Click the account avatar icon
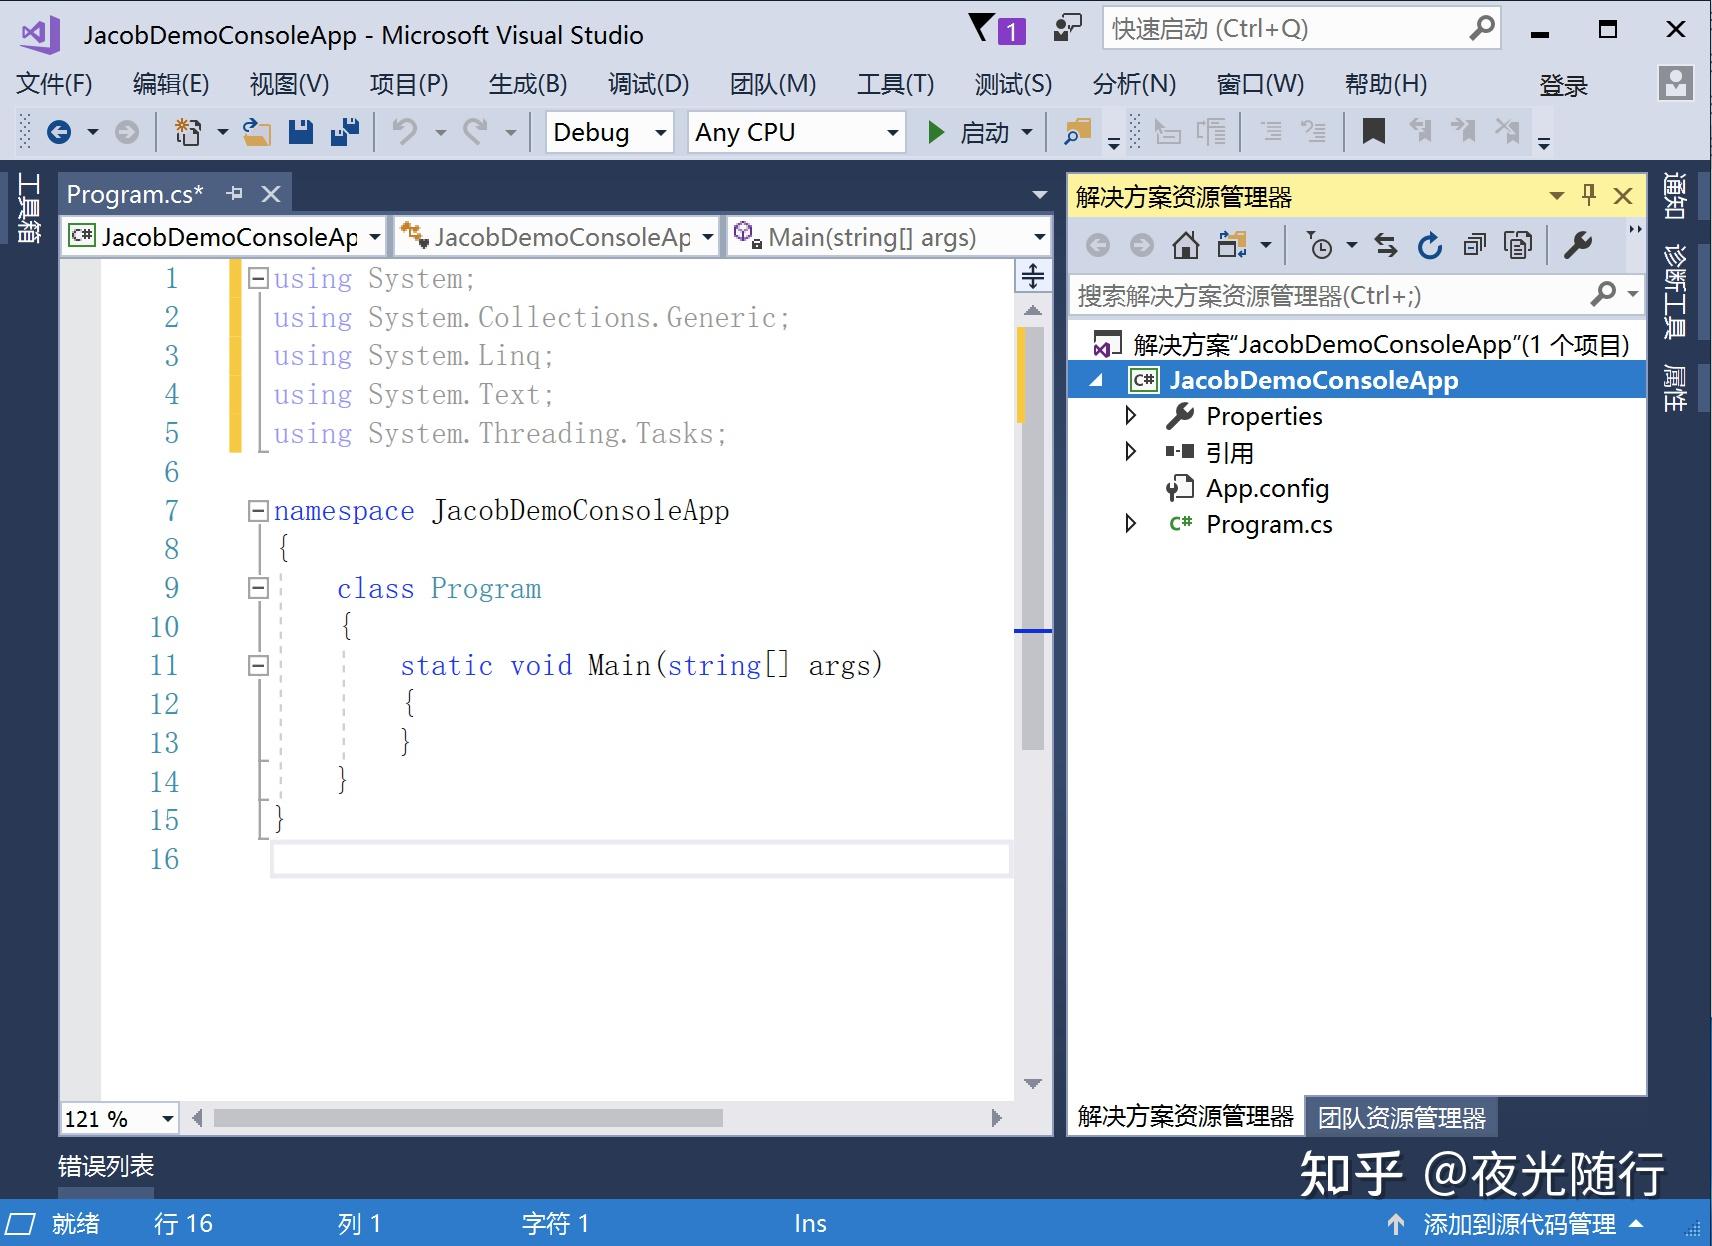 coord(1676,83)
